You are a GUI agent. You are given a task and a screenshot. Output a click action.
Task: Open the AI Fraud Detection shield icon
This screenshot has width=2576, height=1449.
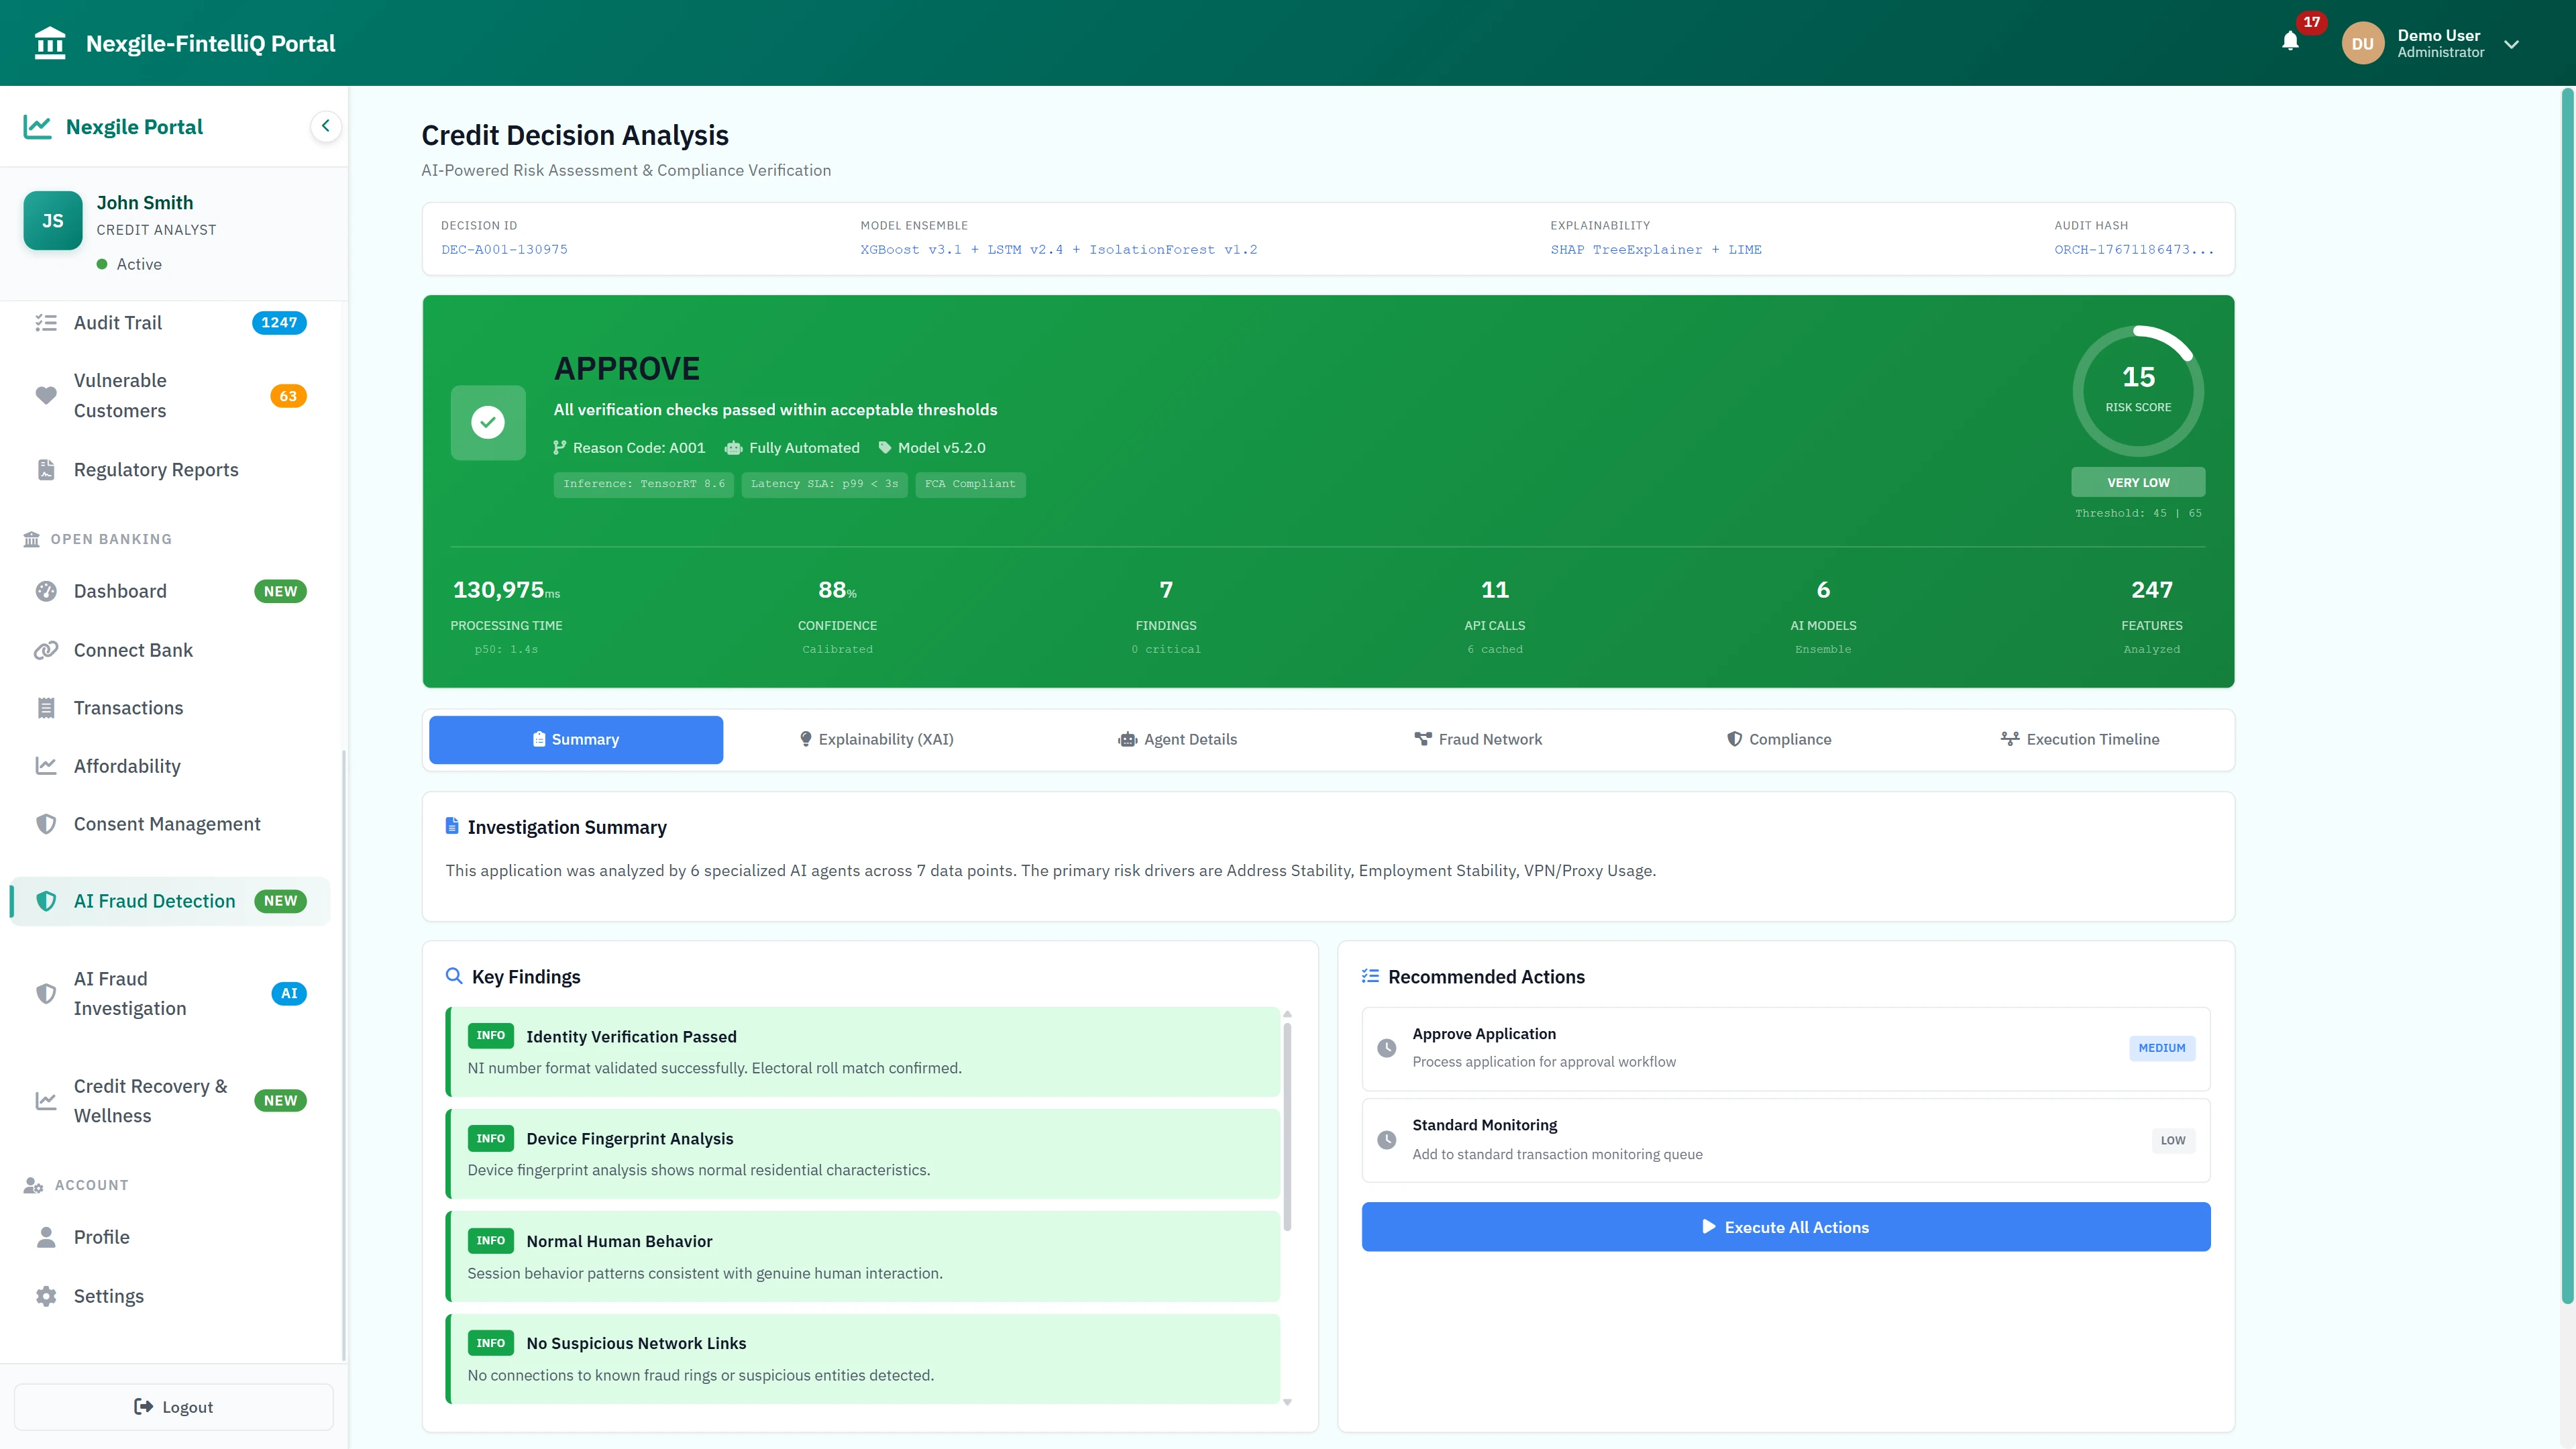tap(46, 900)
